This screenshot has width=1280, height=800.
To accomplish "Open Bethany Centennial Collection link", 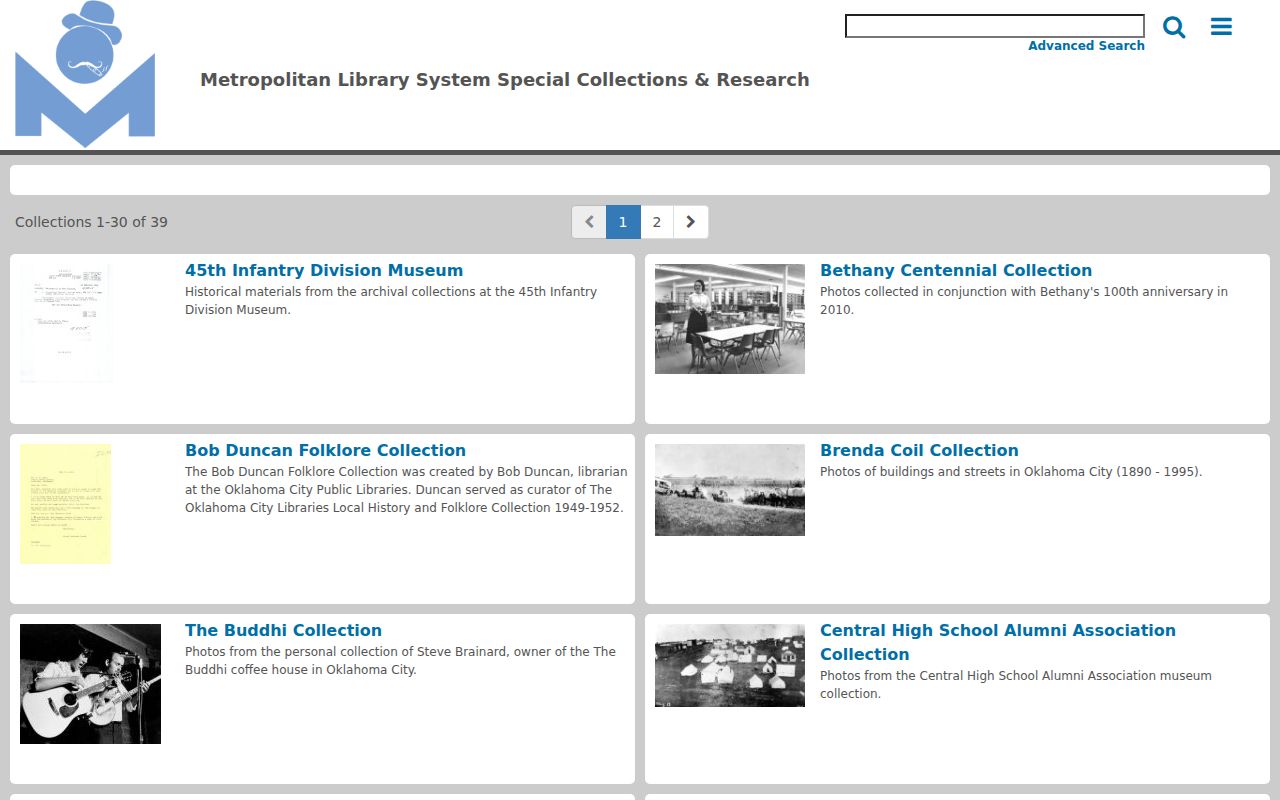I will point(956,270).
